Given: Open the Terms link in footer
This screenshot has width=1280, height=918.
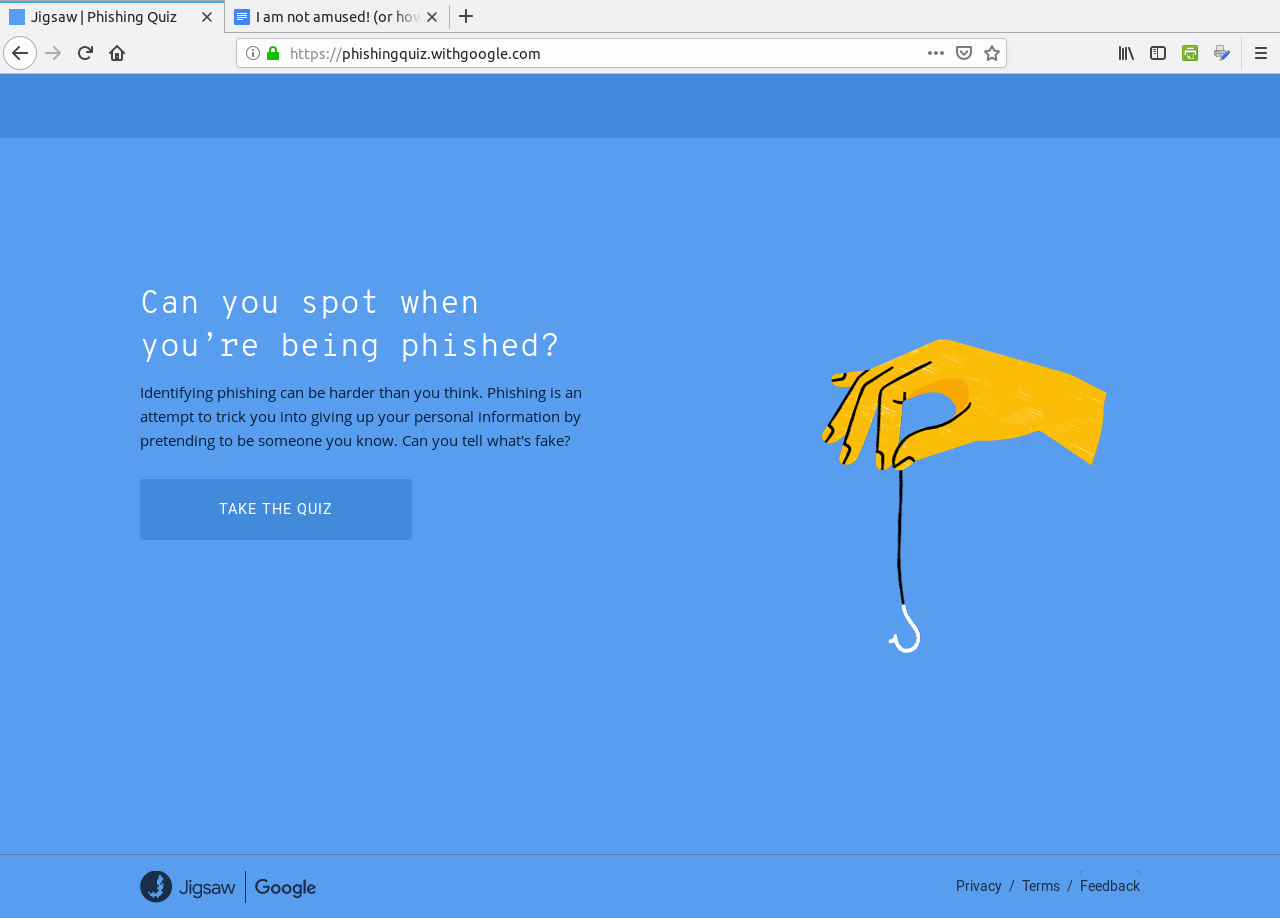Looking at the screenshot, I should (x=1041, y=886).
